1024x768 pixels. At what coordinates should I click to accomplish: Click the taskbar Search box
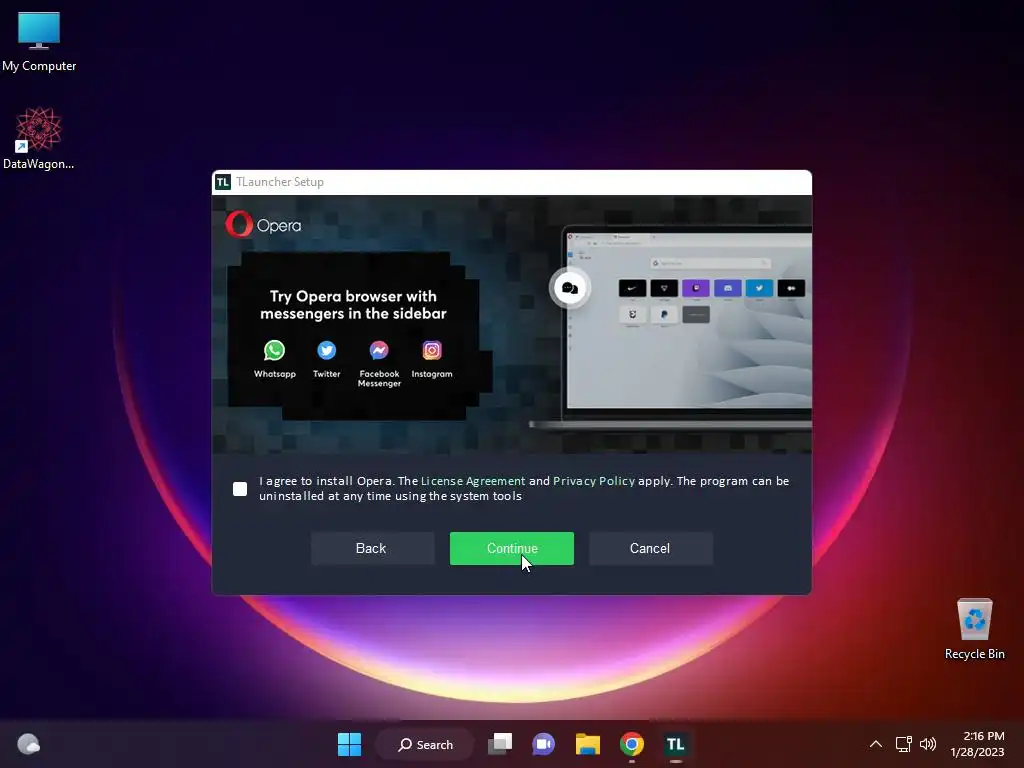coord(425,744)
